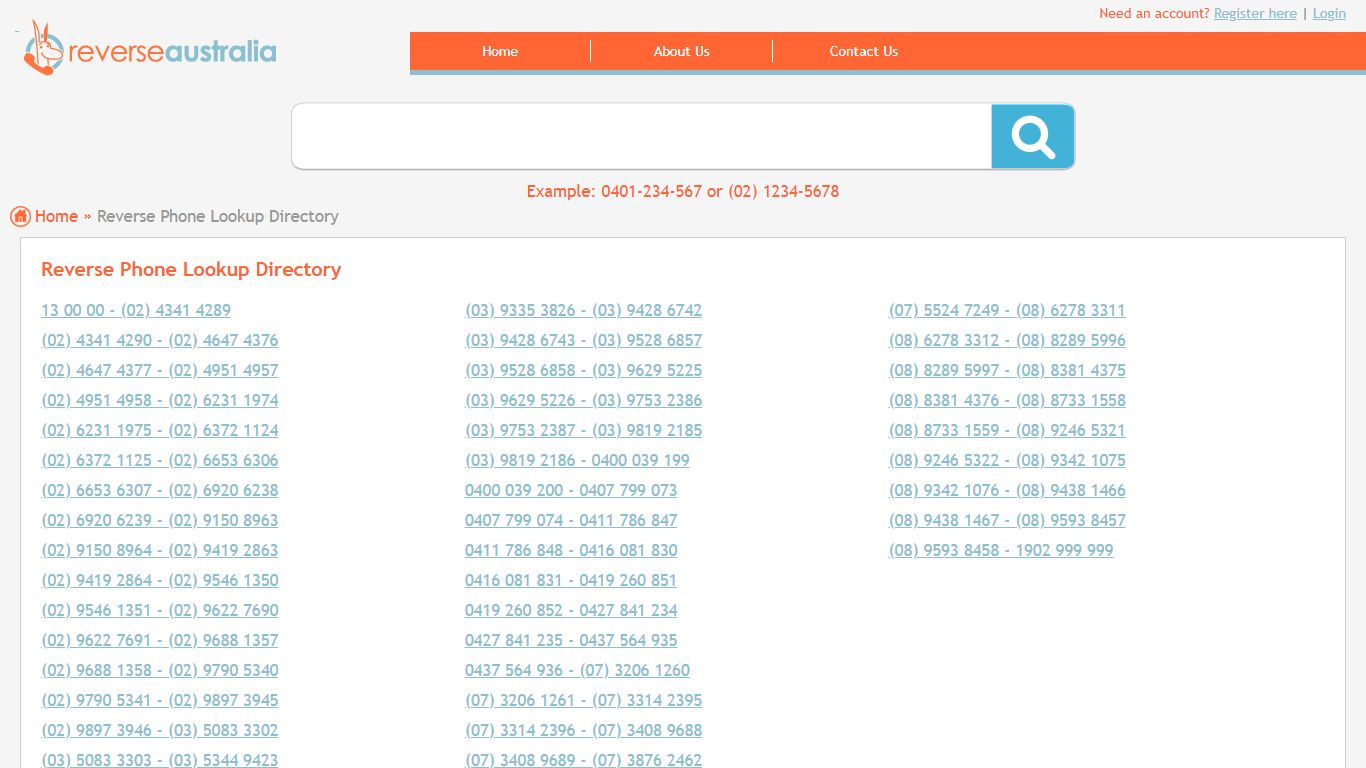1366x768 pixels.
Task: Open range (03) 9629 5226 - (03) 9753 2386
Action: (584, 400)
